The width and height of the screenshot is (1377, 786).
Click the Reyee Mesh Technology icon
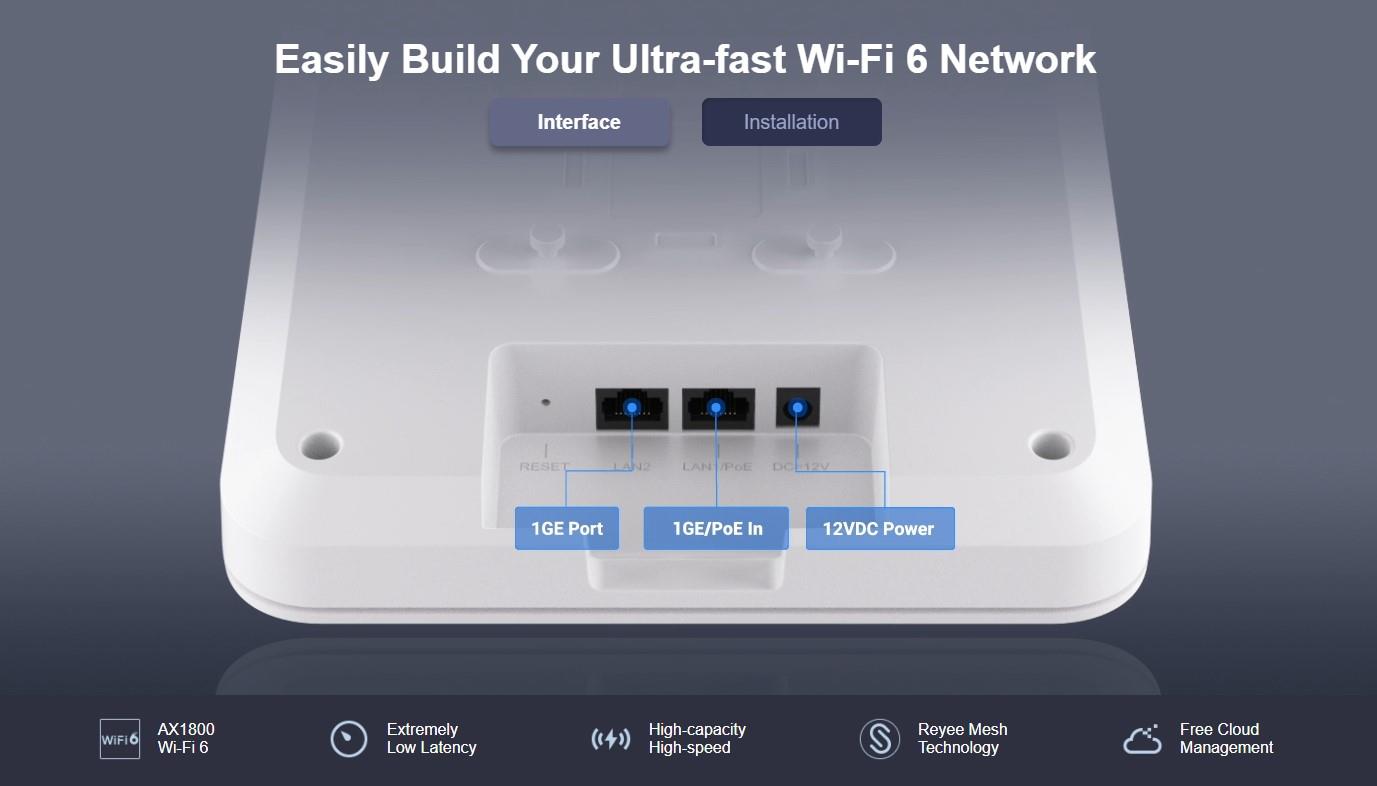click(x=880, y=739)
